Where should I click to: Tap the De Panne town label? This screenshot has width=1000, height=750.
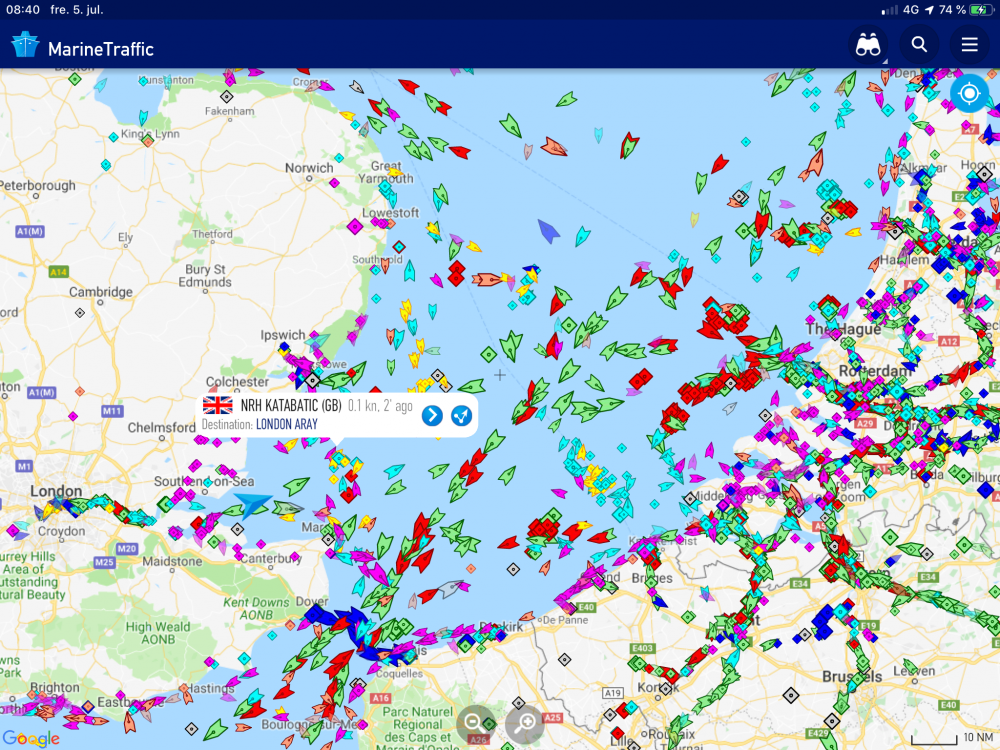point(565,619)
